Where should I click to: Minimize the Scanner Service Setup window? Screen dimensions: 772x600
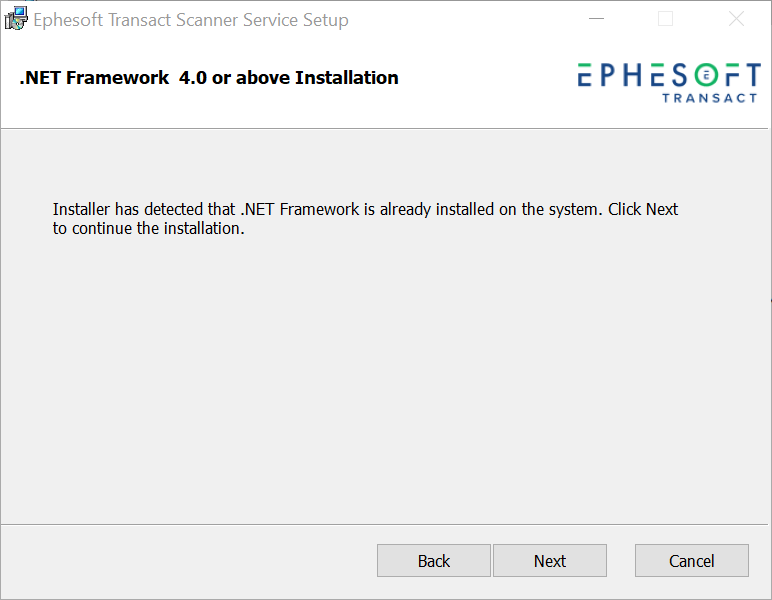[596, 19]
